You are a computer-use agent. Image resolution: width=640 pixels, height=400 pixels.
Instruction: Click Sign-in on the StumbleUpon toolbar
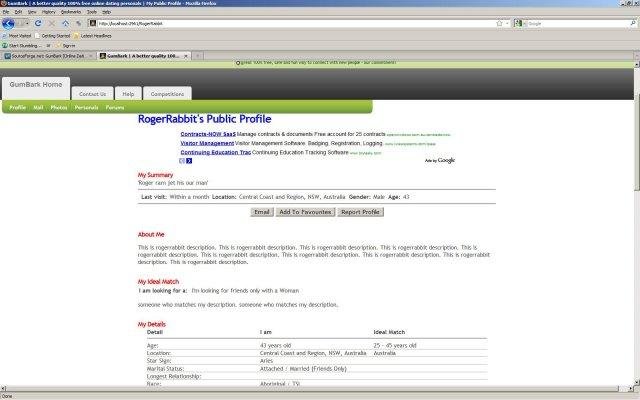coord(66,46)
